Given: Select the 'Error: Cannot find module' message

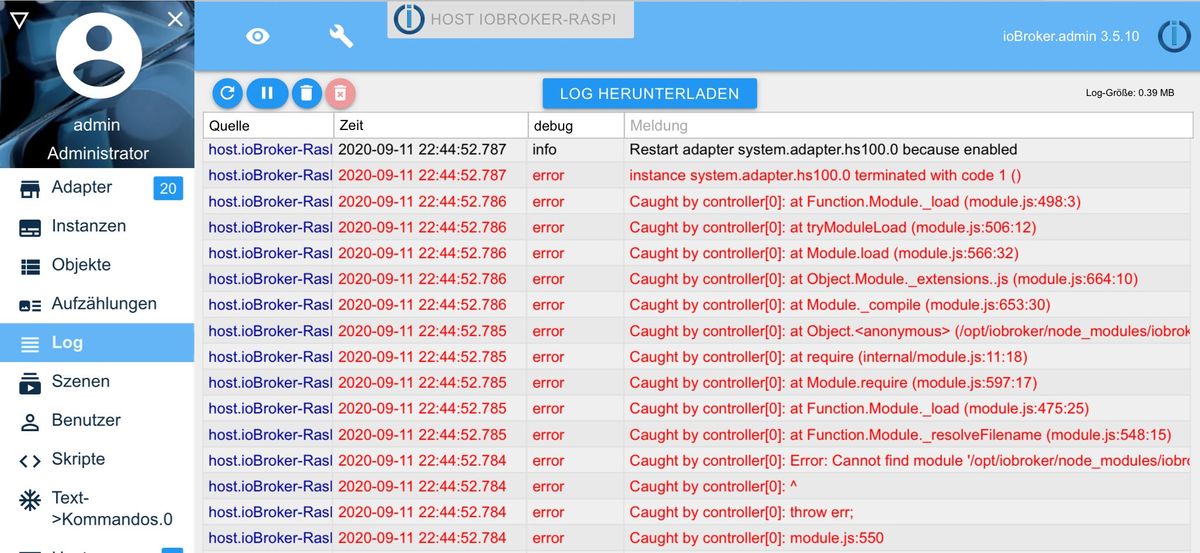Looking at the screenshot, I should point(908,461).
